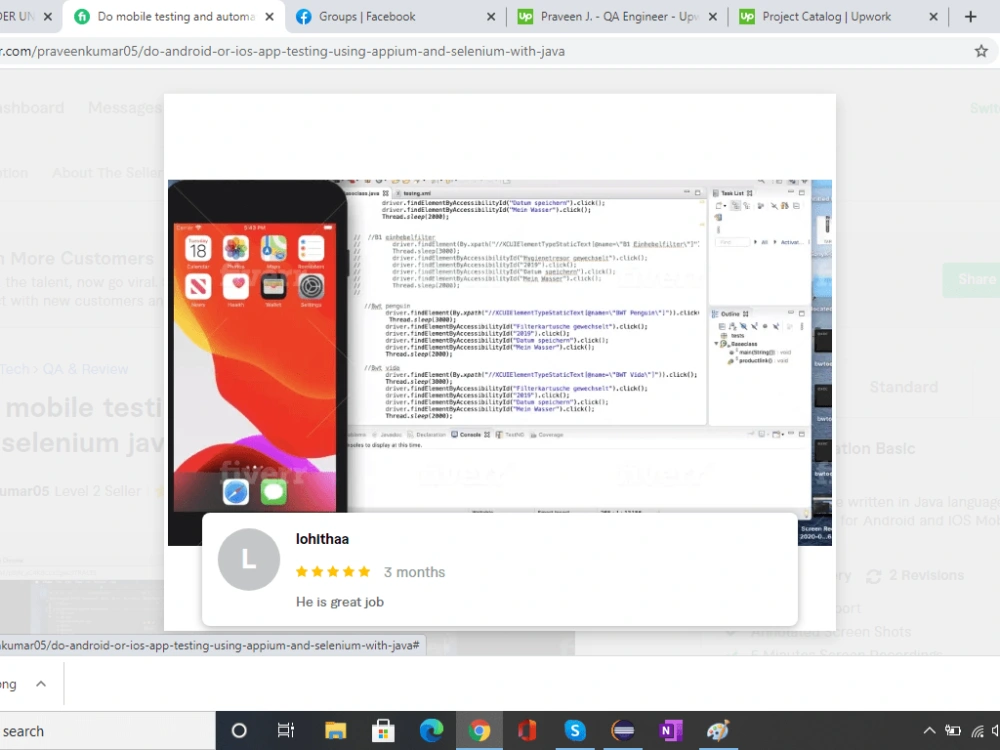
Task: Bookmark this page with the star icon
Action: [x=981, y=51]
